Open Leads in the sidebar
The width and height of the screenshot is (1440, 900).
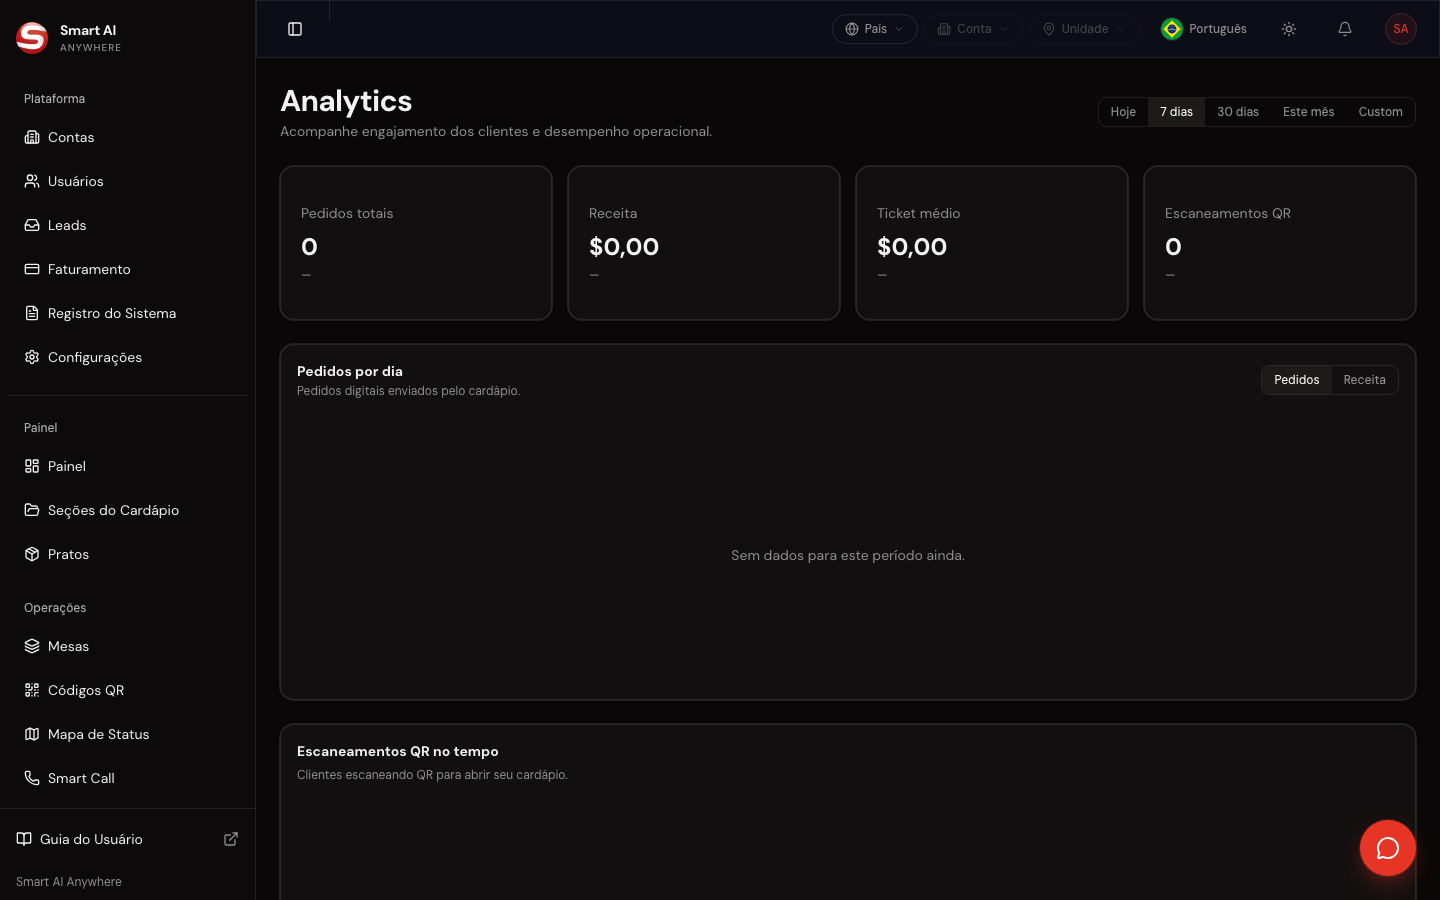[127, 225]
